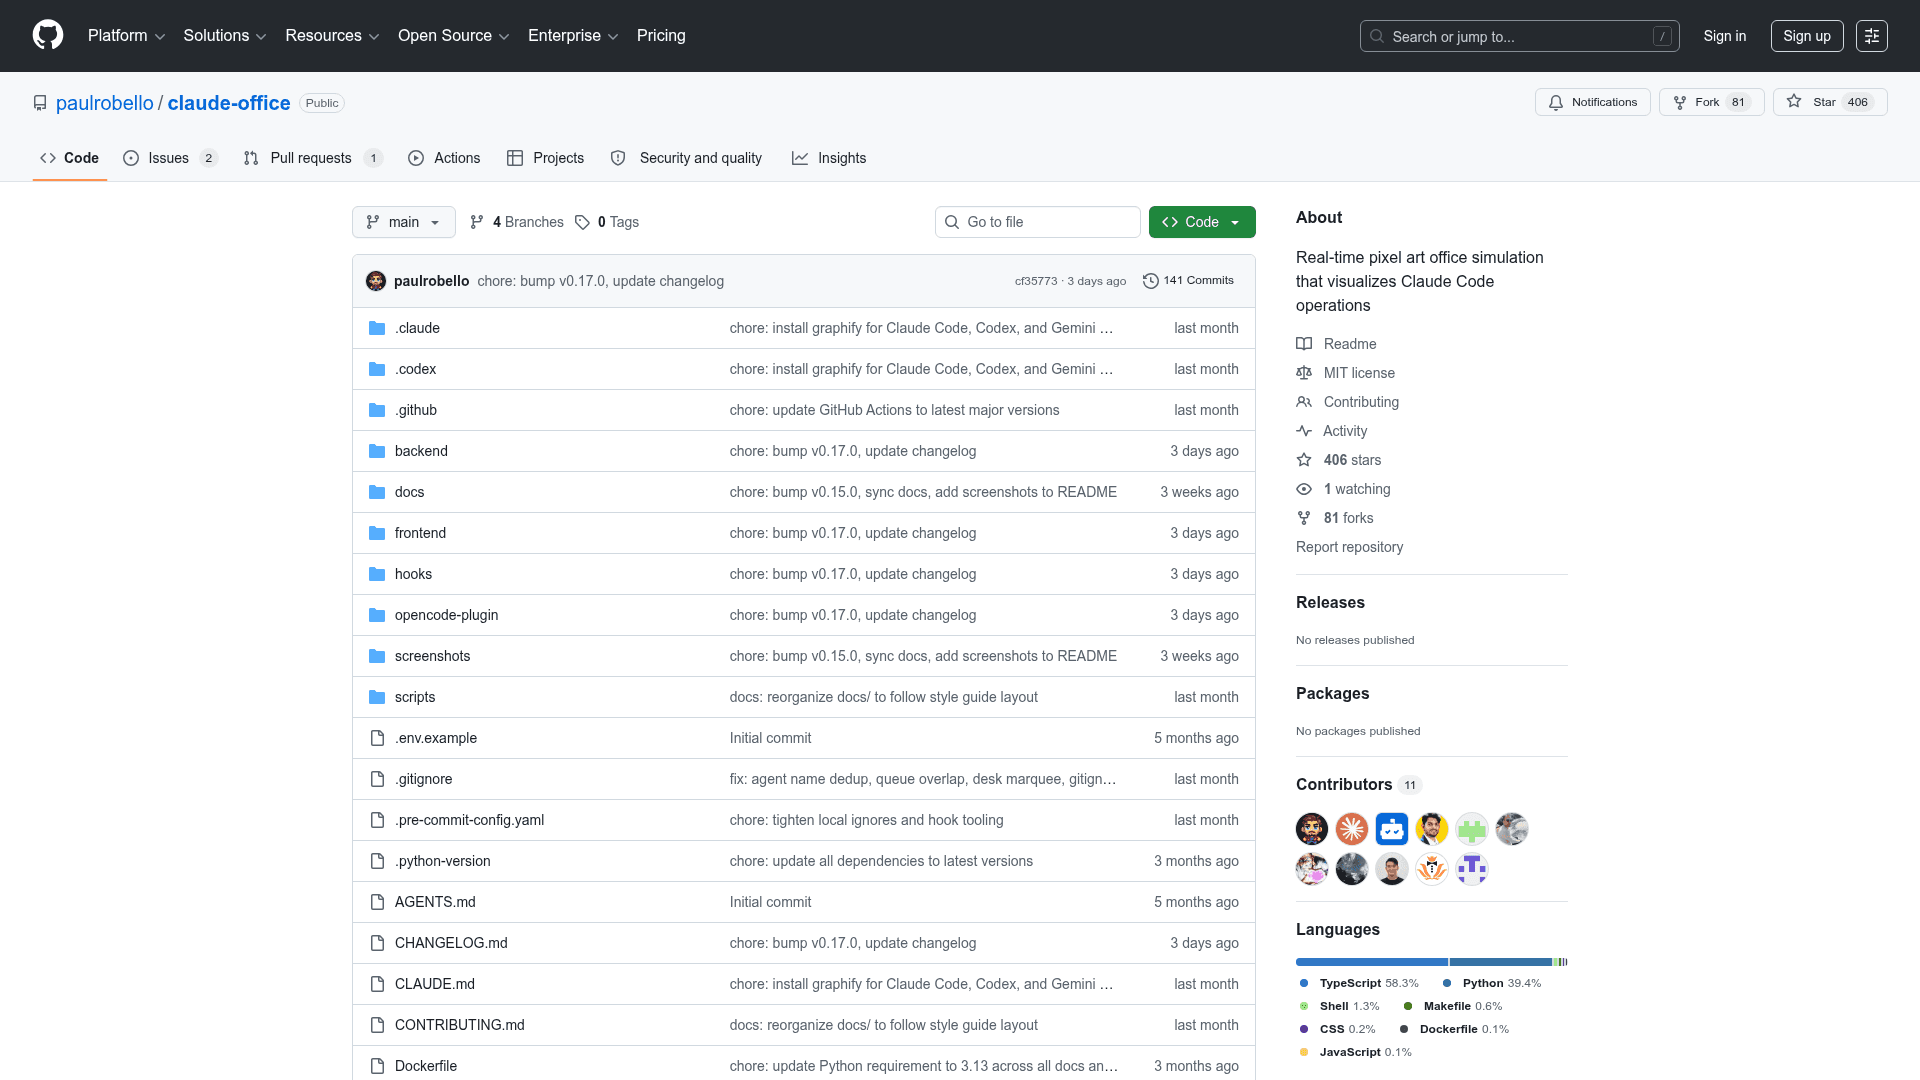
Task: Open the Notifications bell button
Action: [x=1592, y=102]
